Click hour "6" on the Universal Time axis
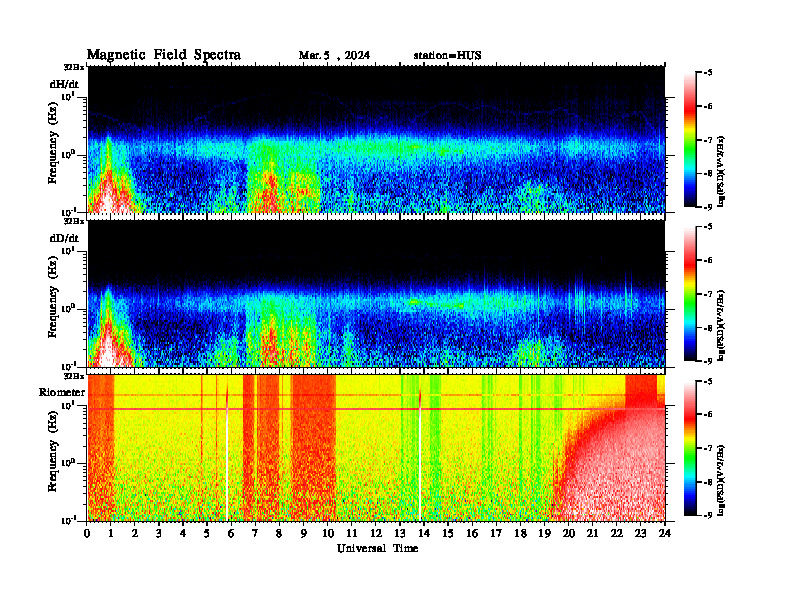The height and width of the screenshot is (612, 792). click(231, 533)
